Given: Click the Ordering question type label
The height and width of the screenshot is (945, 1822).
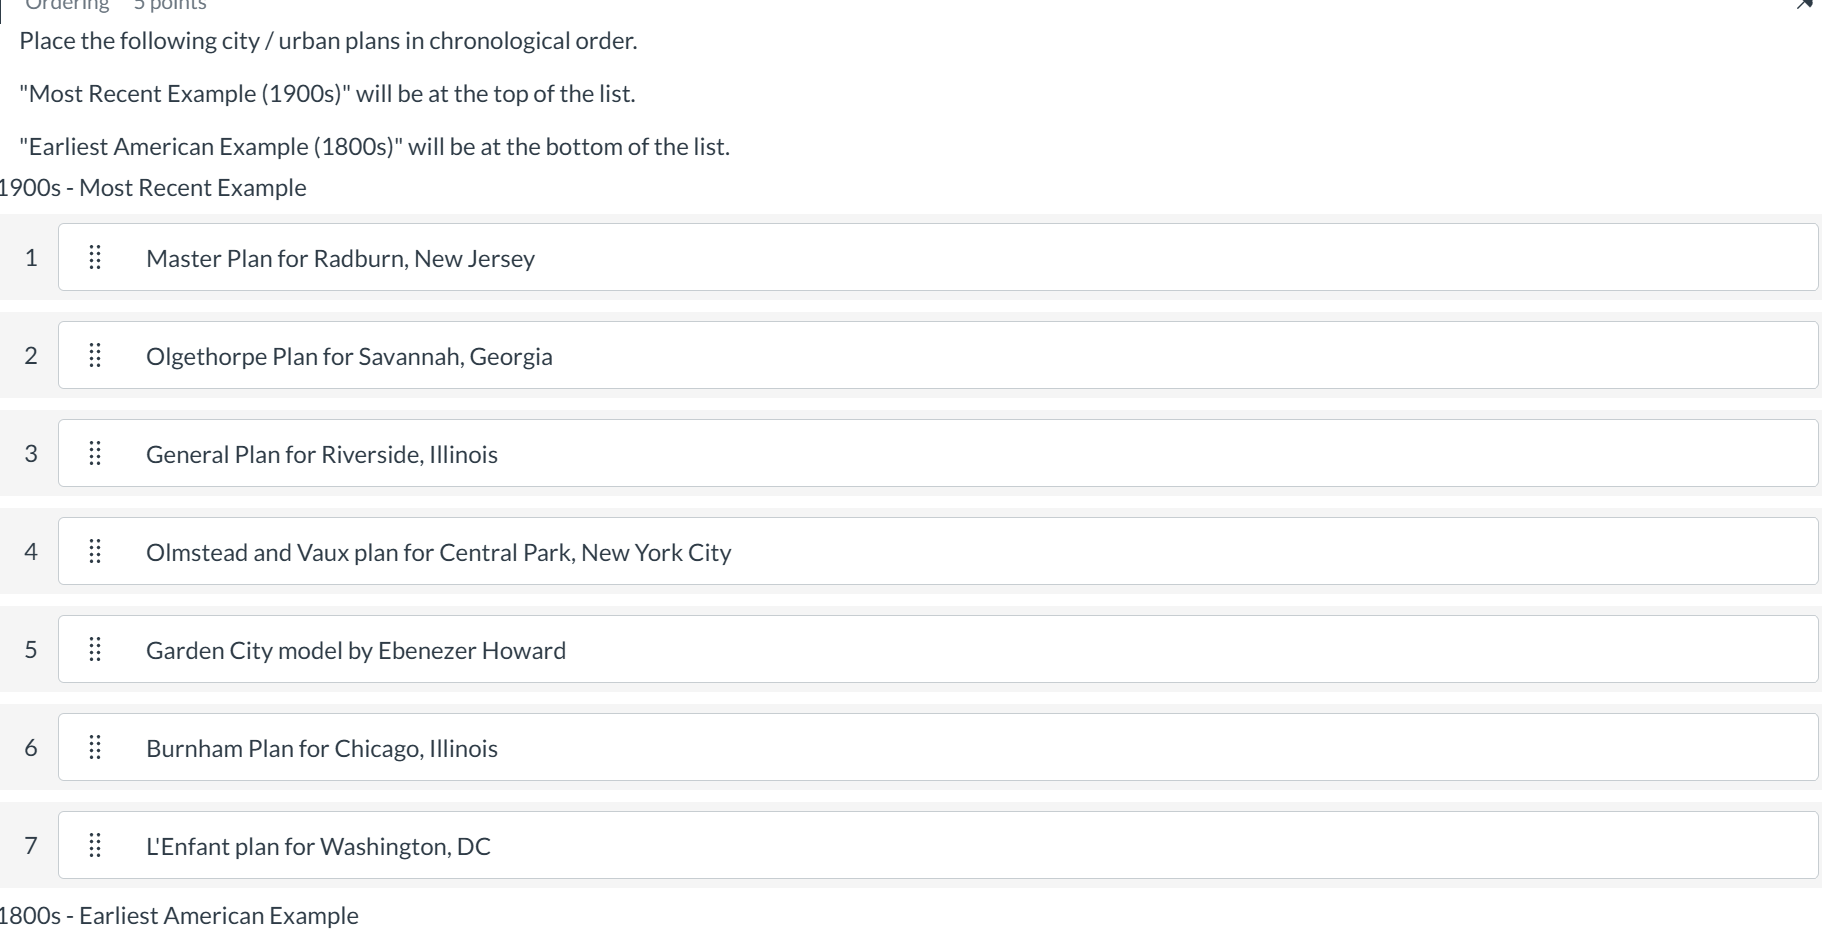Looking at the screenshot, I should tap(66, 5).
